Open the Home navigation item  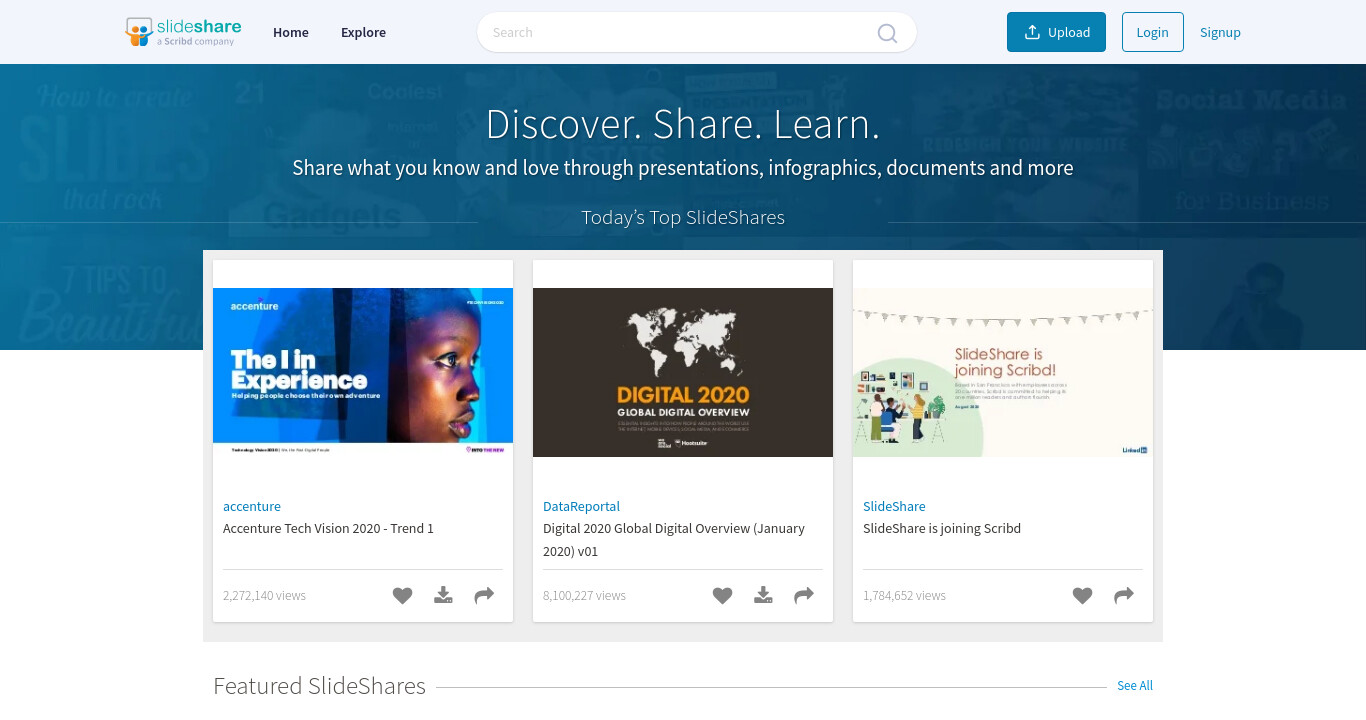click(x=291, y=32)
